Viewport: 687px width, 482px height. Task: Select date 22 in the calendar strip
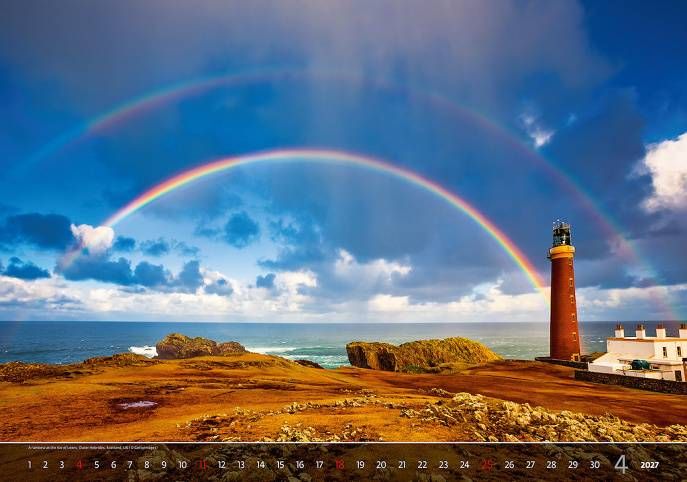pyautogui.click(x=422, y=464)
